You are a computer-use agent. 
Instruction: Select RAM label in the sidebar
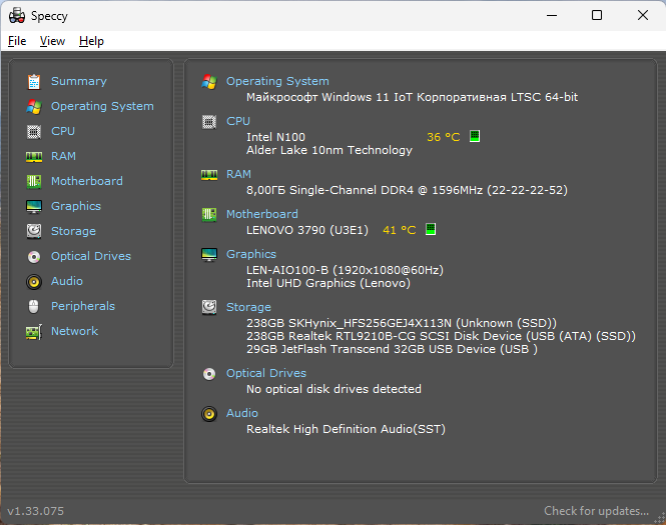pos(63,156)
